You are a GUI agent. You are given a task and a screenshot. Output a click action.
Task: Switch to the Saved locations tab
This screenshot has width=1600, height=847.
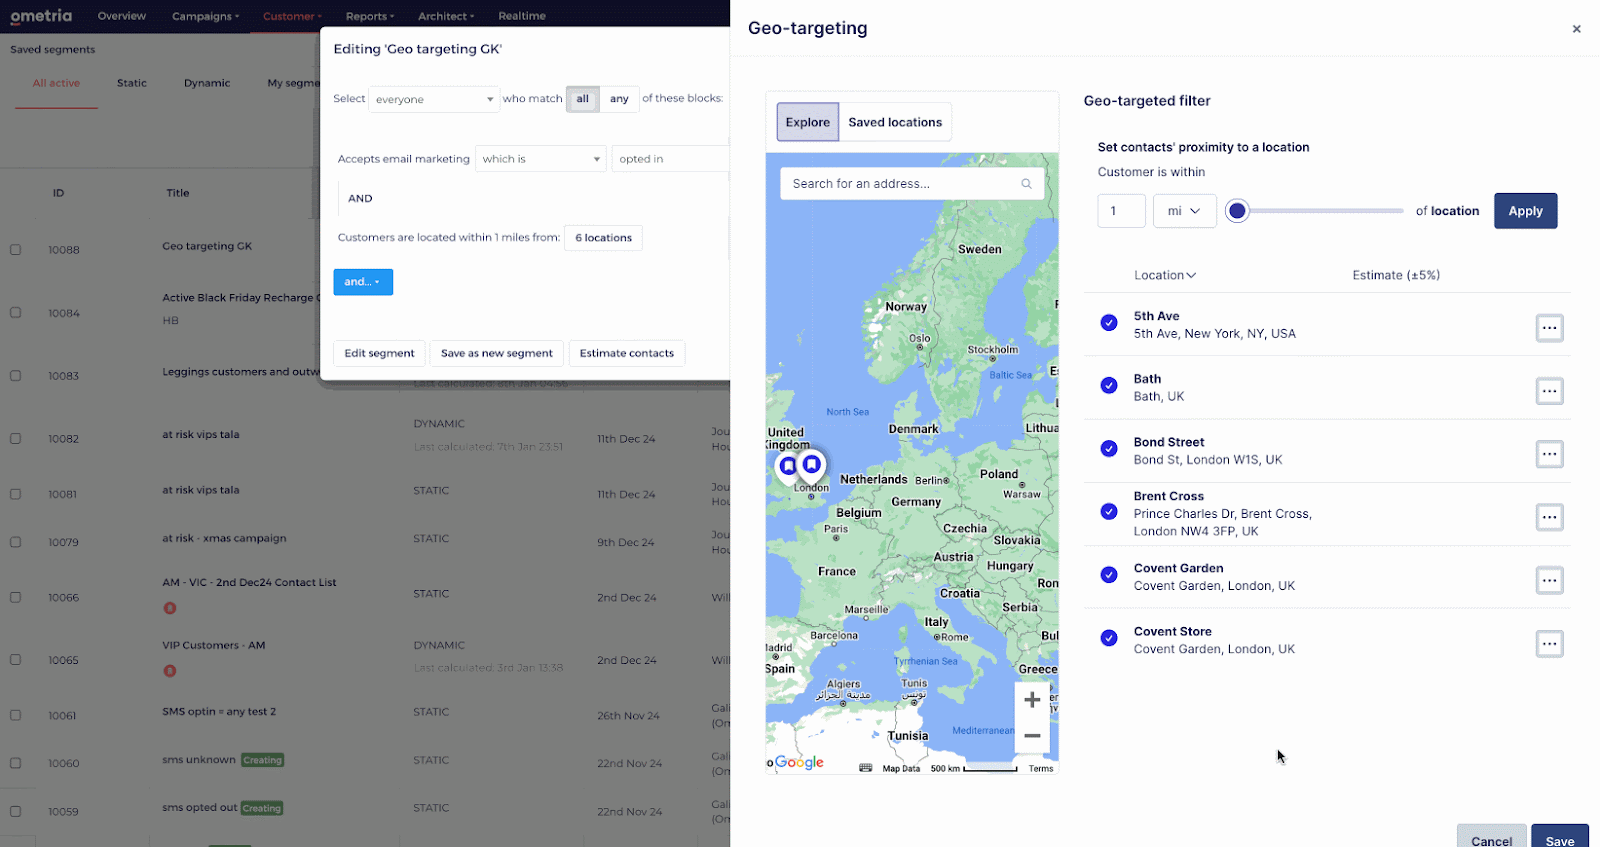[x=895, y=122]
